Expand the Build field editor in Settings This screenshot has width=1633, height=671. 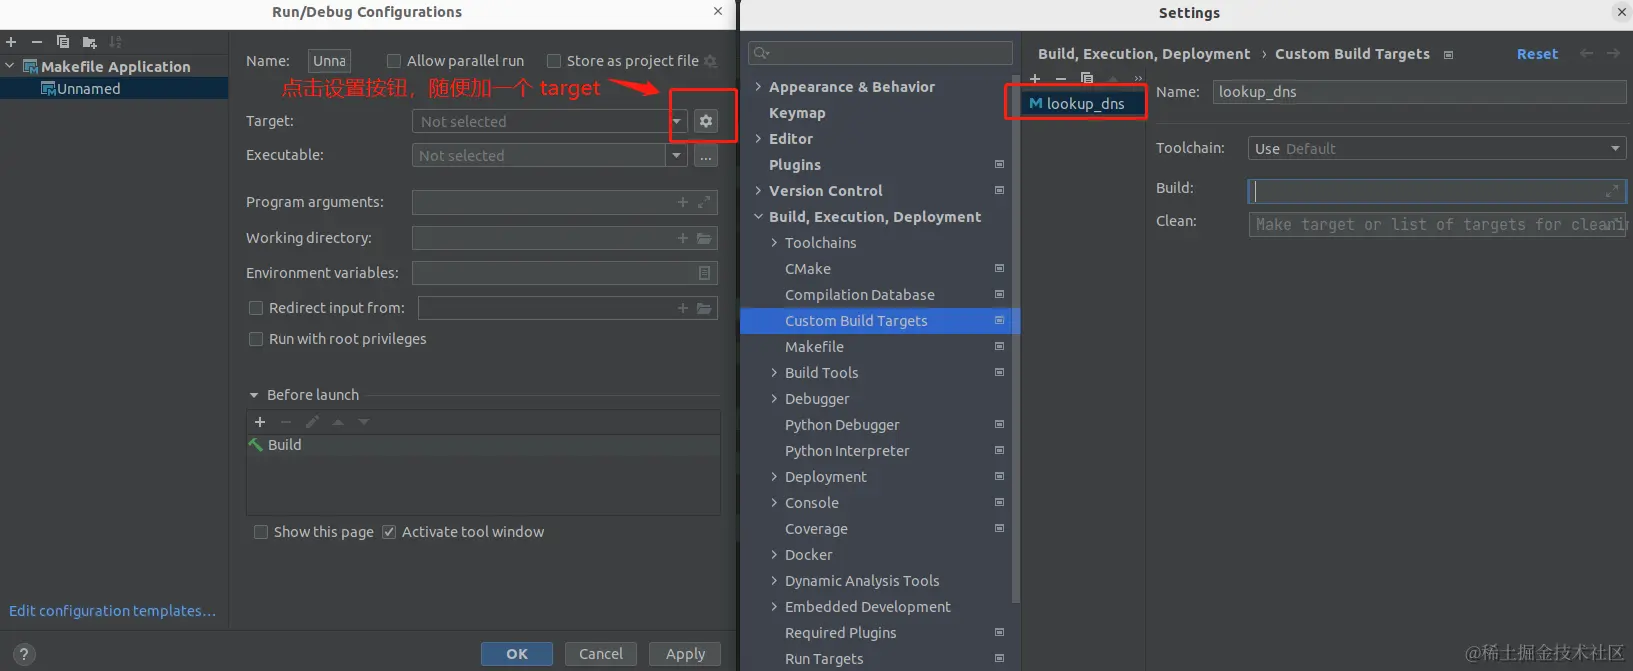click(1612, 191)
